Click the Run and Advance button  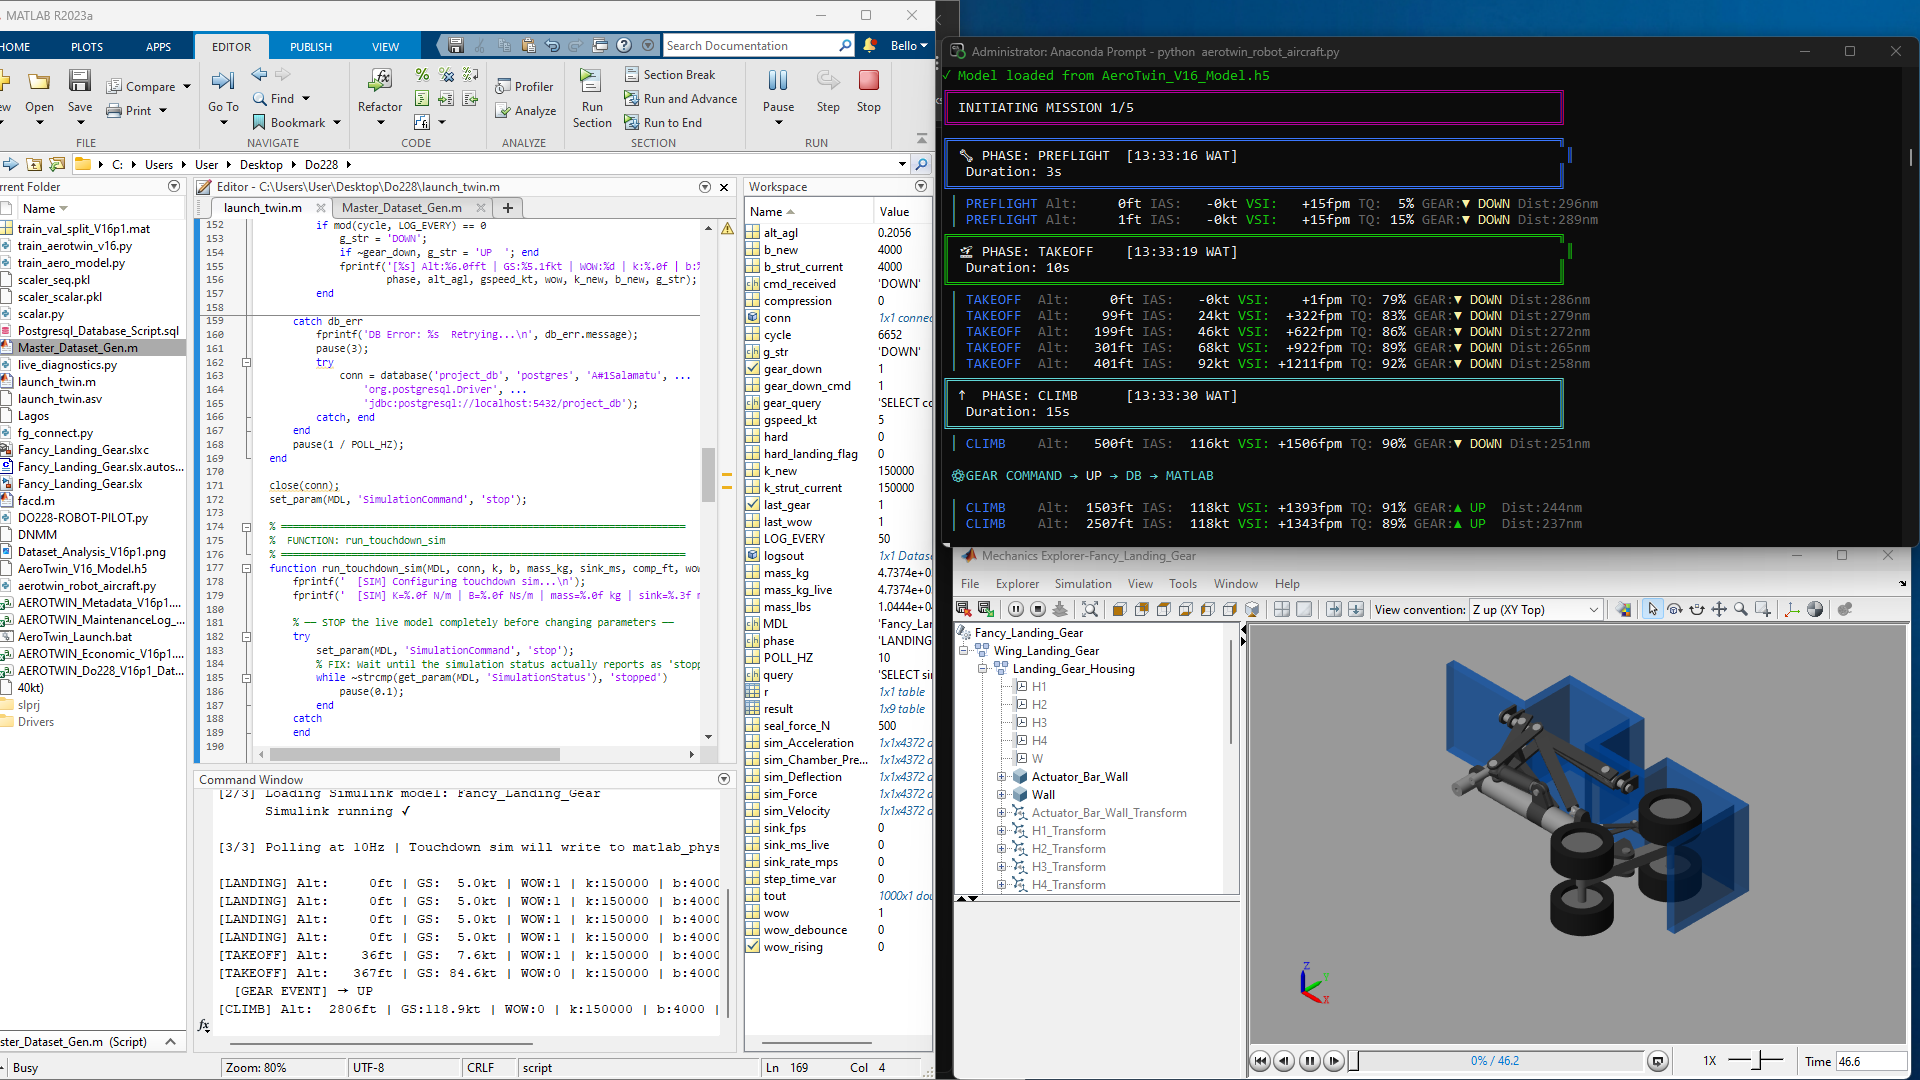[680, 99]
